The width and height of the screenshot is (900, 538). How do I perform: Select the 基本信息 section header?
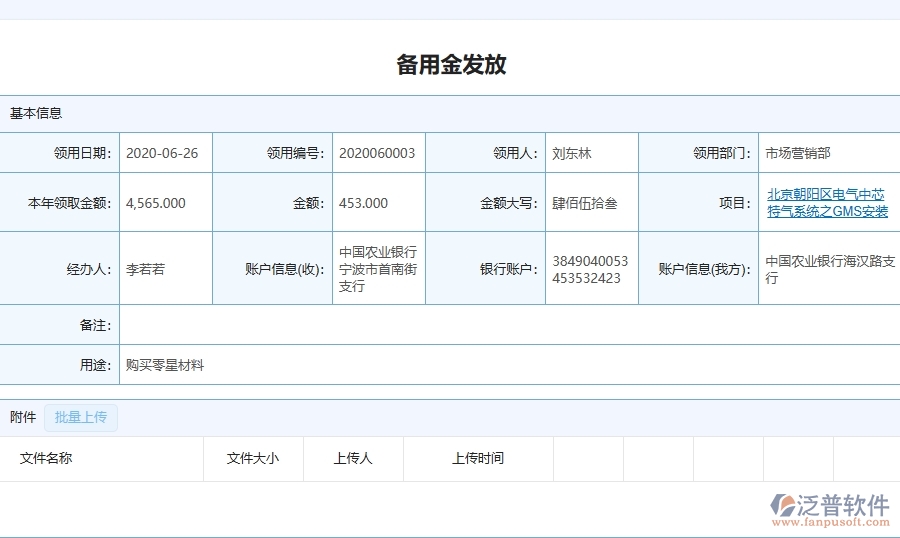(x=36, y=113)
